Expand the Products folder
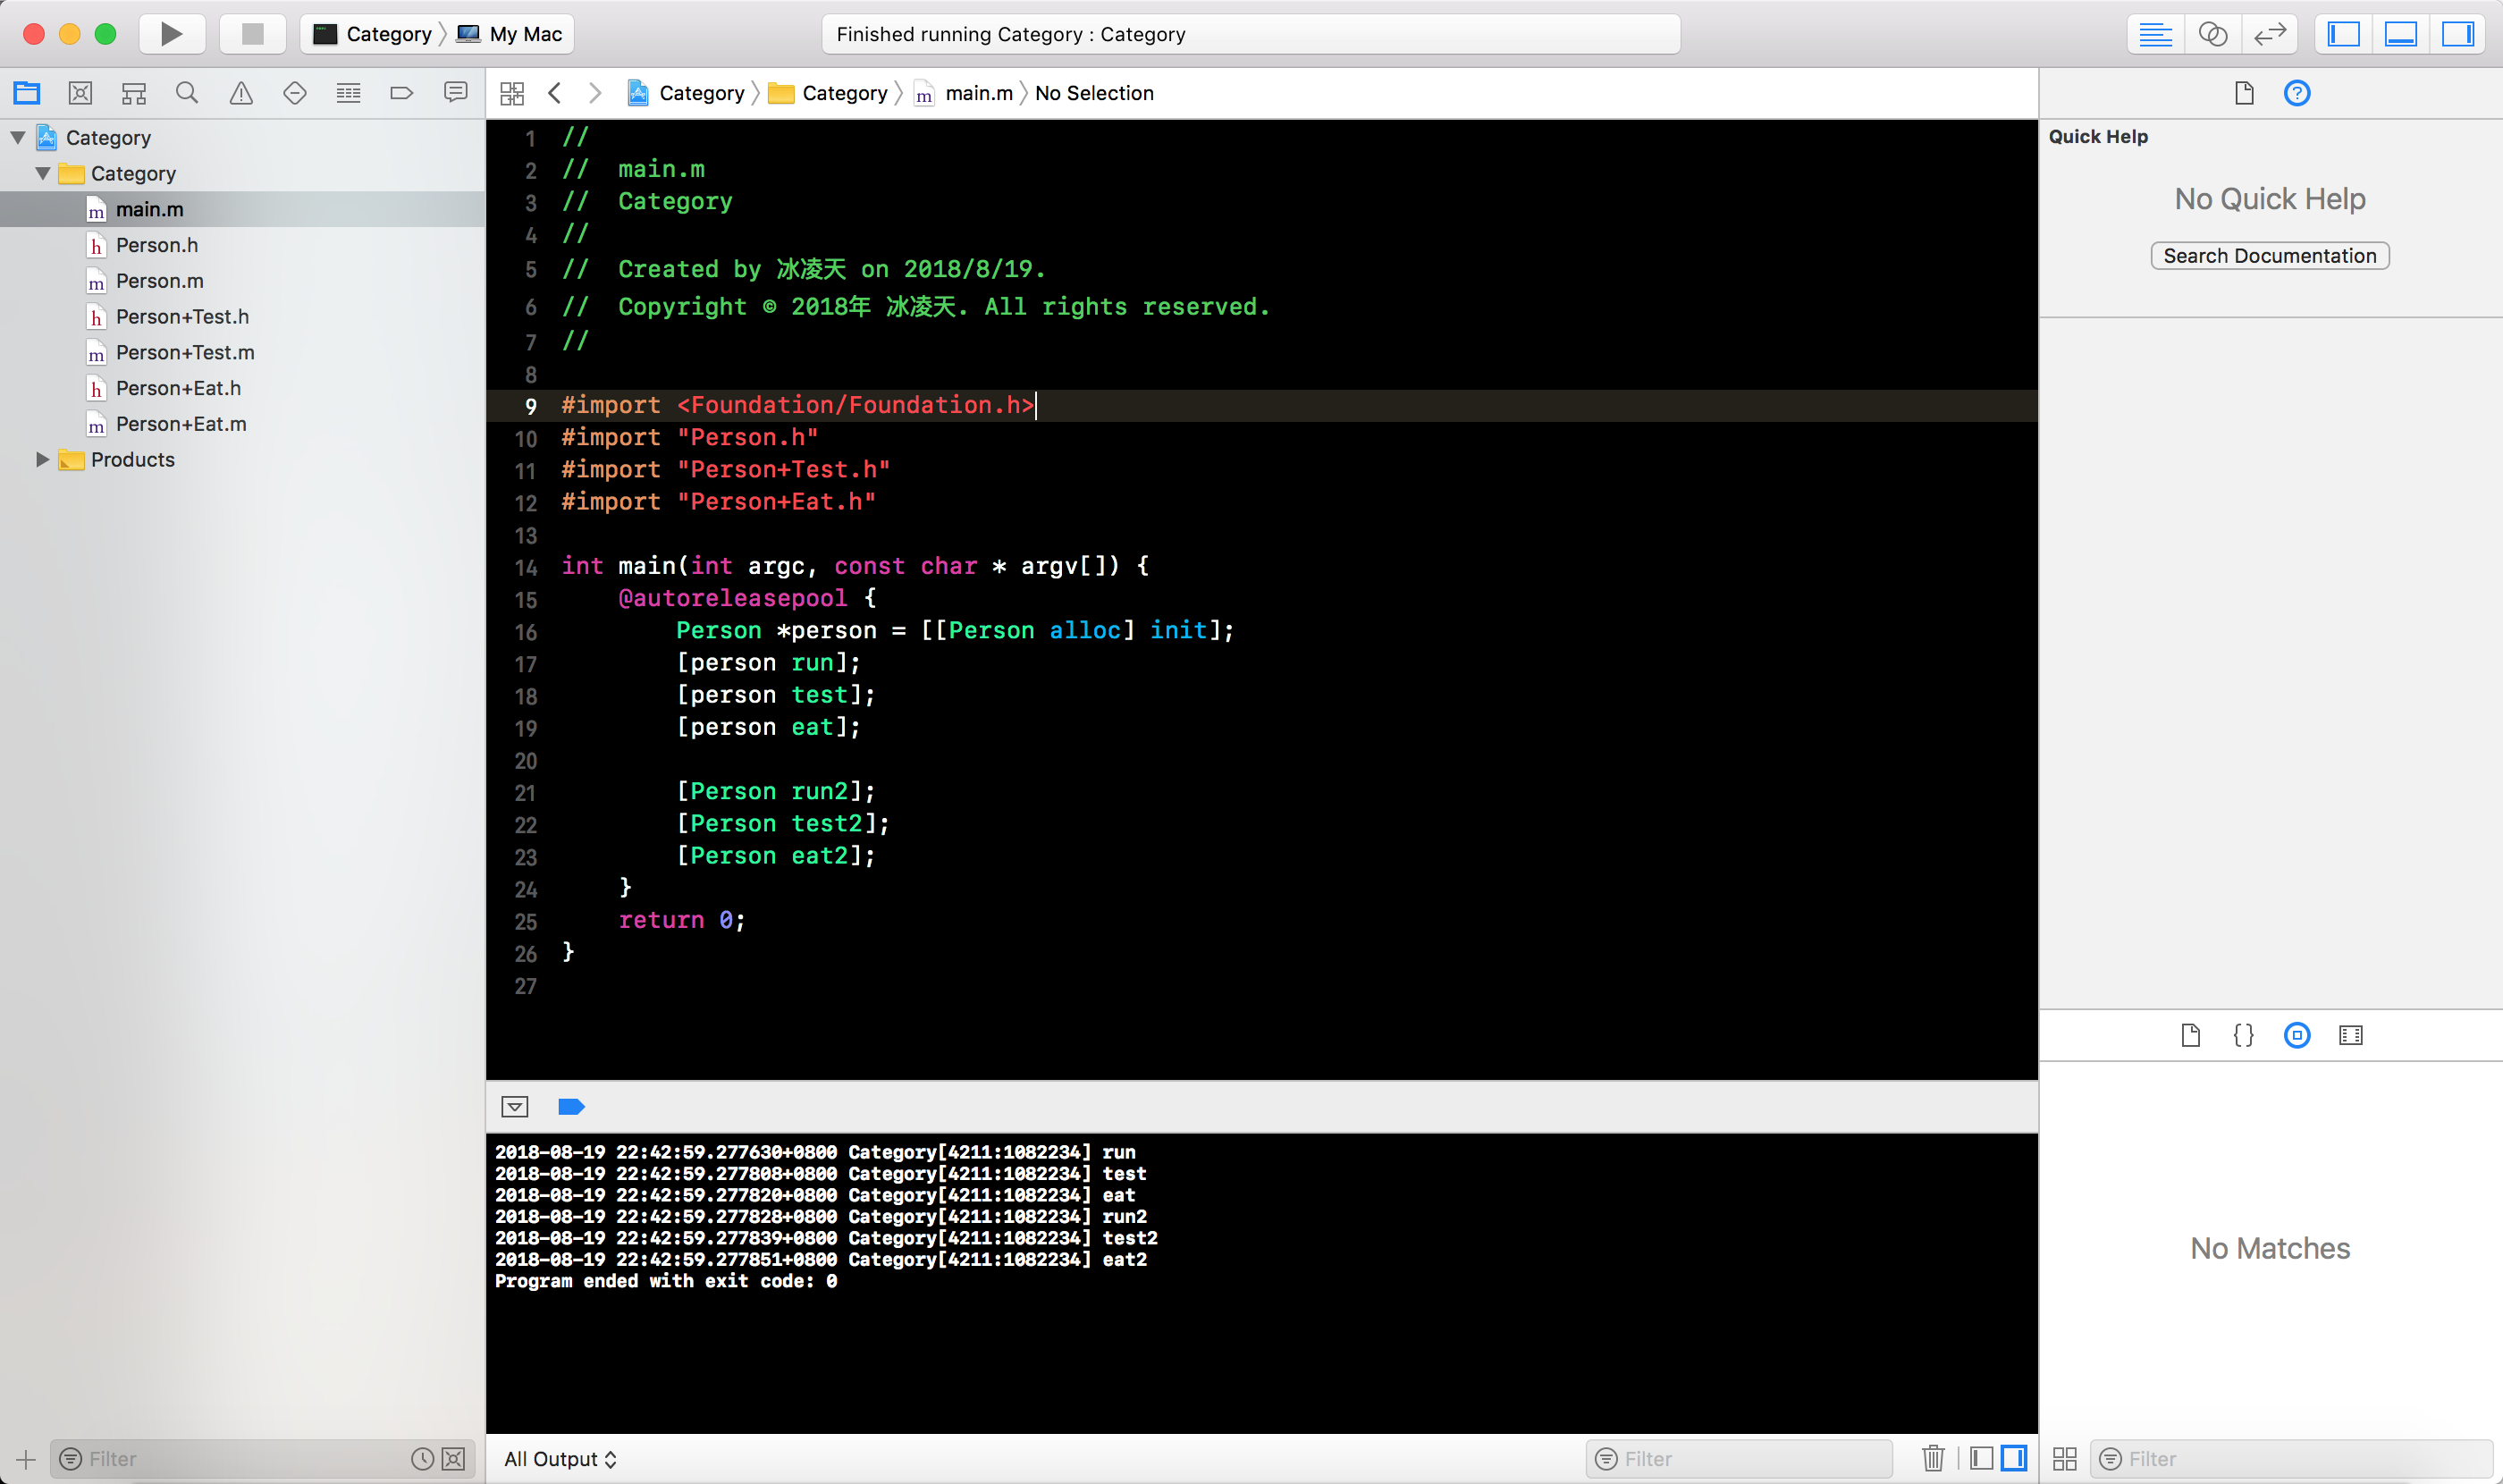Viewport: 2503px width, 1484px height. click(x=42, y=460)
